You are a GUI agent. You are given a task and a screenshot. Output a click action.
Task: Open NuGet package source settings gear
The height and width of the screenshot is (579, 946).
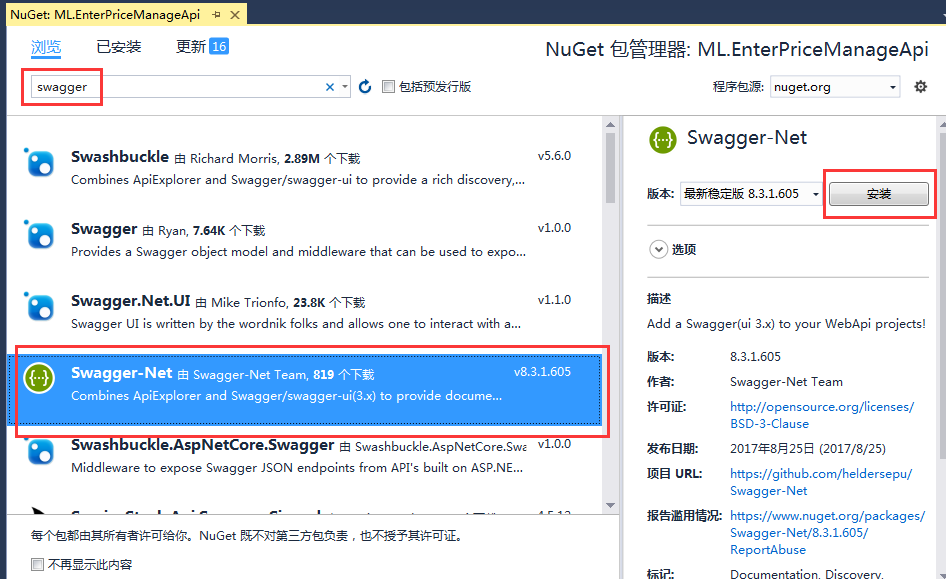[920, 87]
